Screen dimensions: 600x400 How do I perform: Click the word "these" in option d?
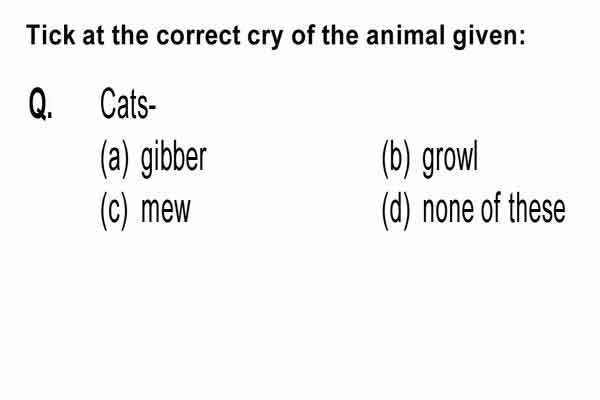pyautogui.click(x=537, y=209)
